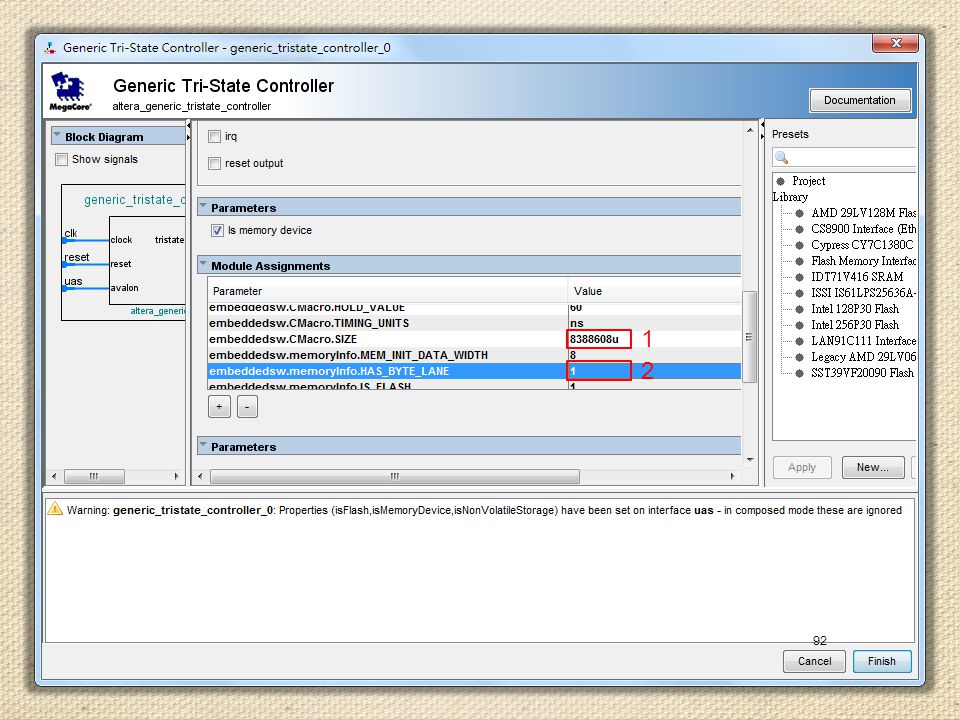Image resolution: width=960 pixels, height=720 pixels.
Task: Enable the Show signals checkbox
Action: (x=61, y=159)
